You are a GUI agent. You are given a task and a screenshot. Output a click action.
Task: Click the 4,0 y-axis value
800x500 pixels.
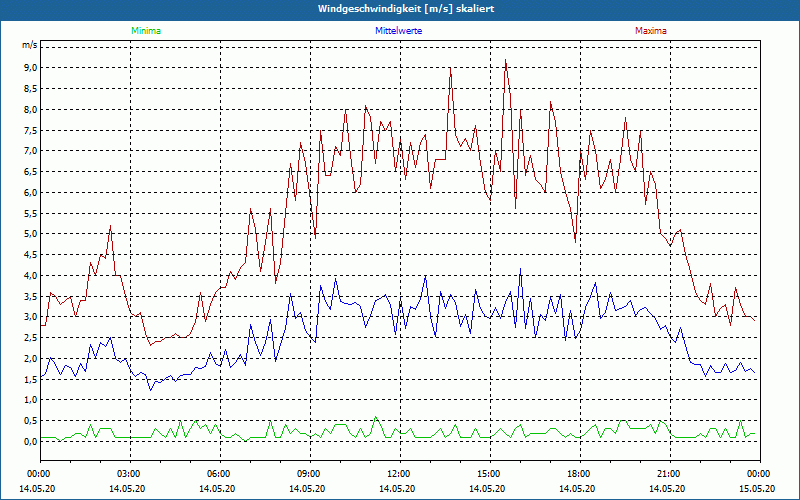point(31,276)
